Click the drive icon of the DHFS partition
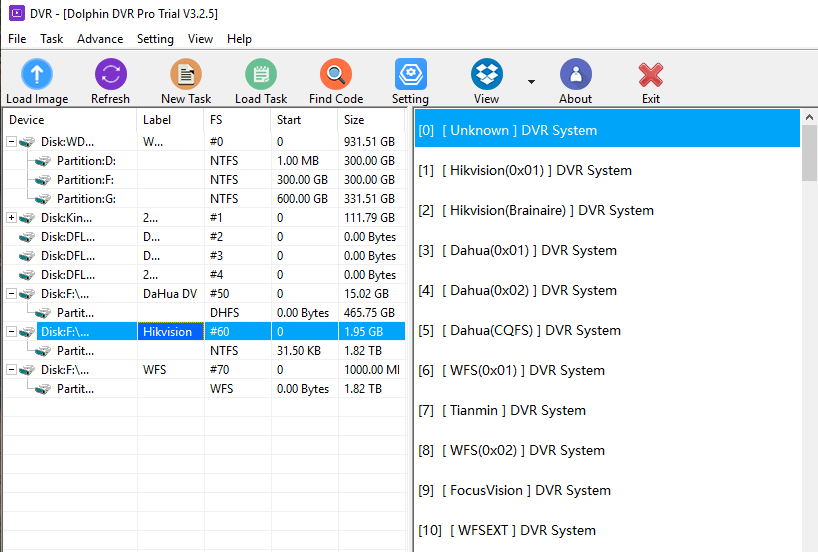The height and width of the screenshot is (552, 818). [43, 313]
